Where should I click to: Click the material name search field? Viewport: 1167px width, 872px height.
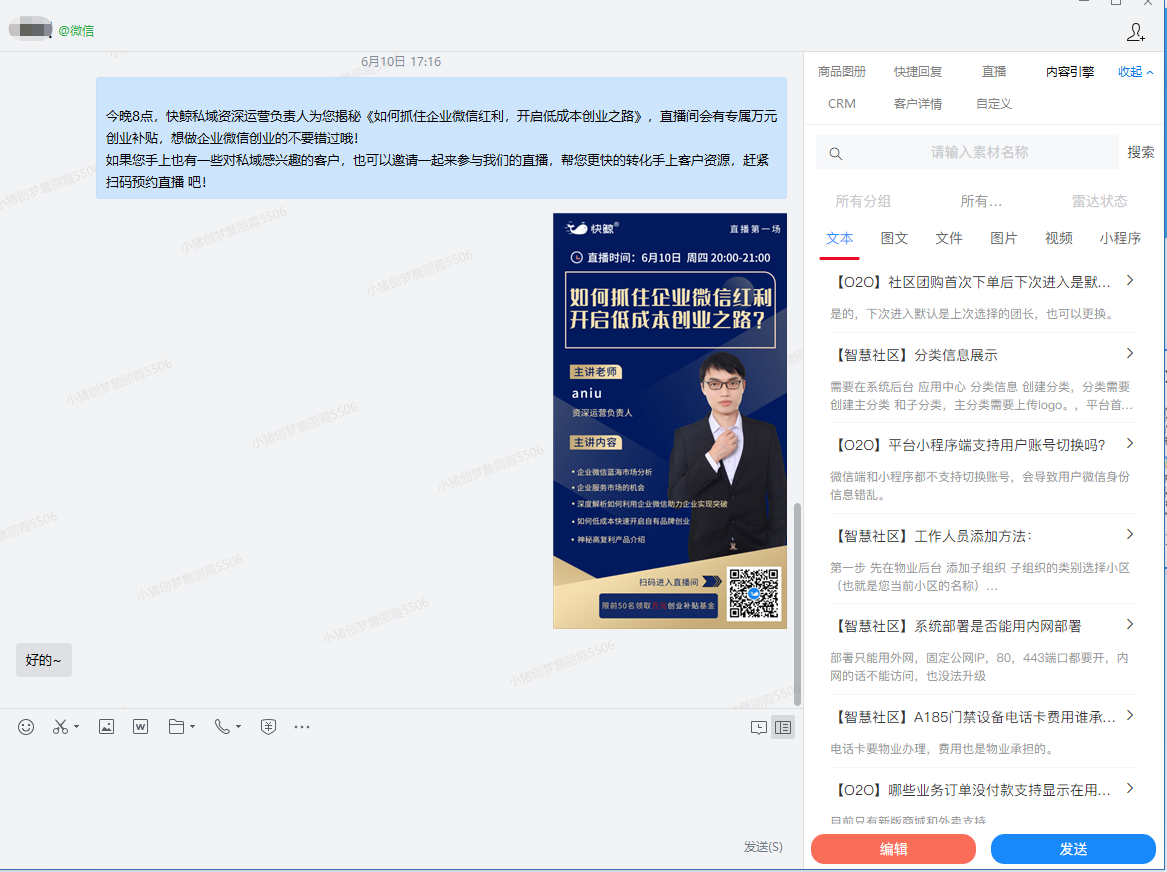click(978, 153)
